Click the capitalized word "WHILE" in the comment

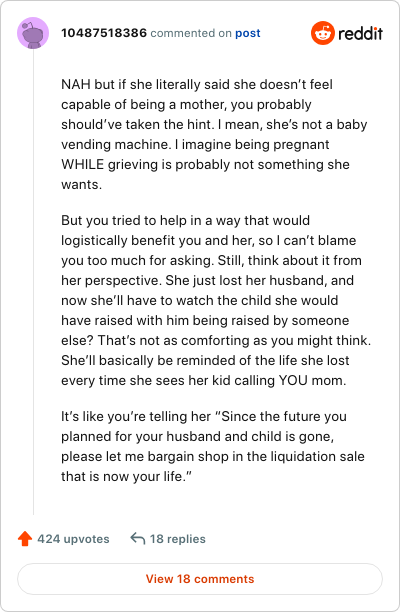coord(83,164)
